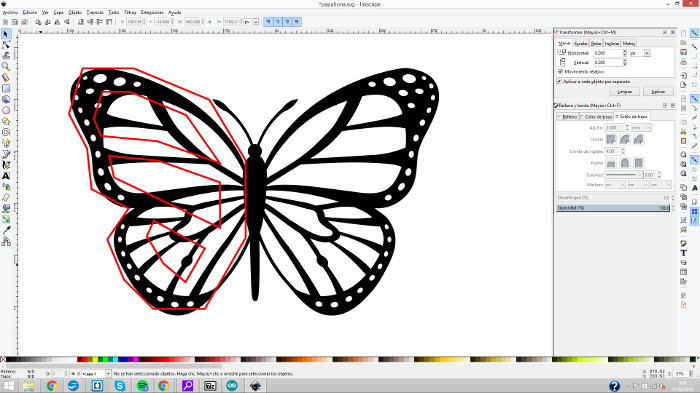Select the Calligraphy tool
Screen dimensions: 700x393
[x=6, y=165]
